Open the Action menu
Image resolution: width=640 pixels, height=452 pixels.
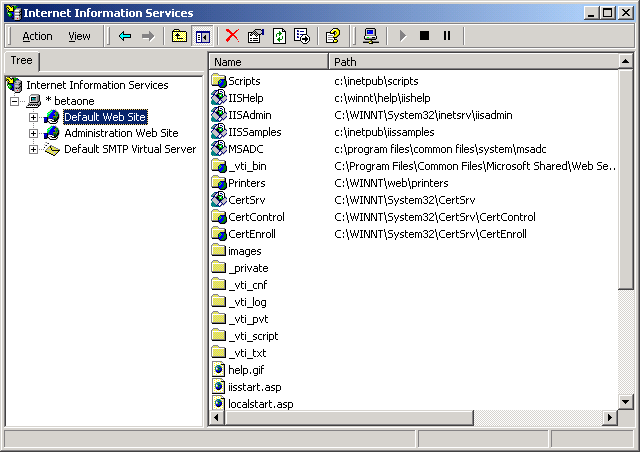[x=37, y=36]
